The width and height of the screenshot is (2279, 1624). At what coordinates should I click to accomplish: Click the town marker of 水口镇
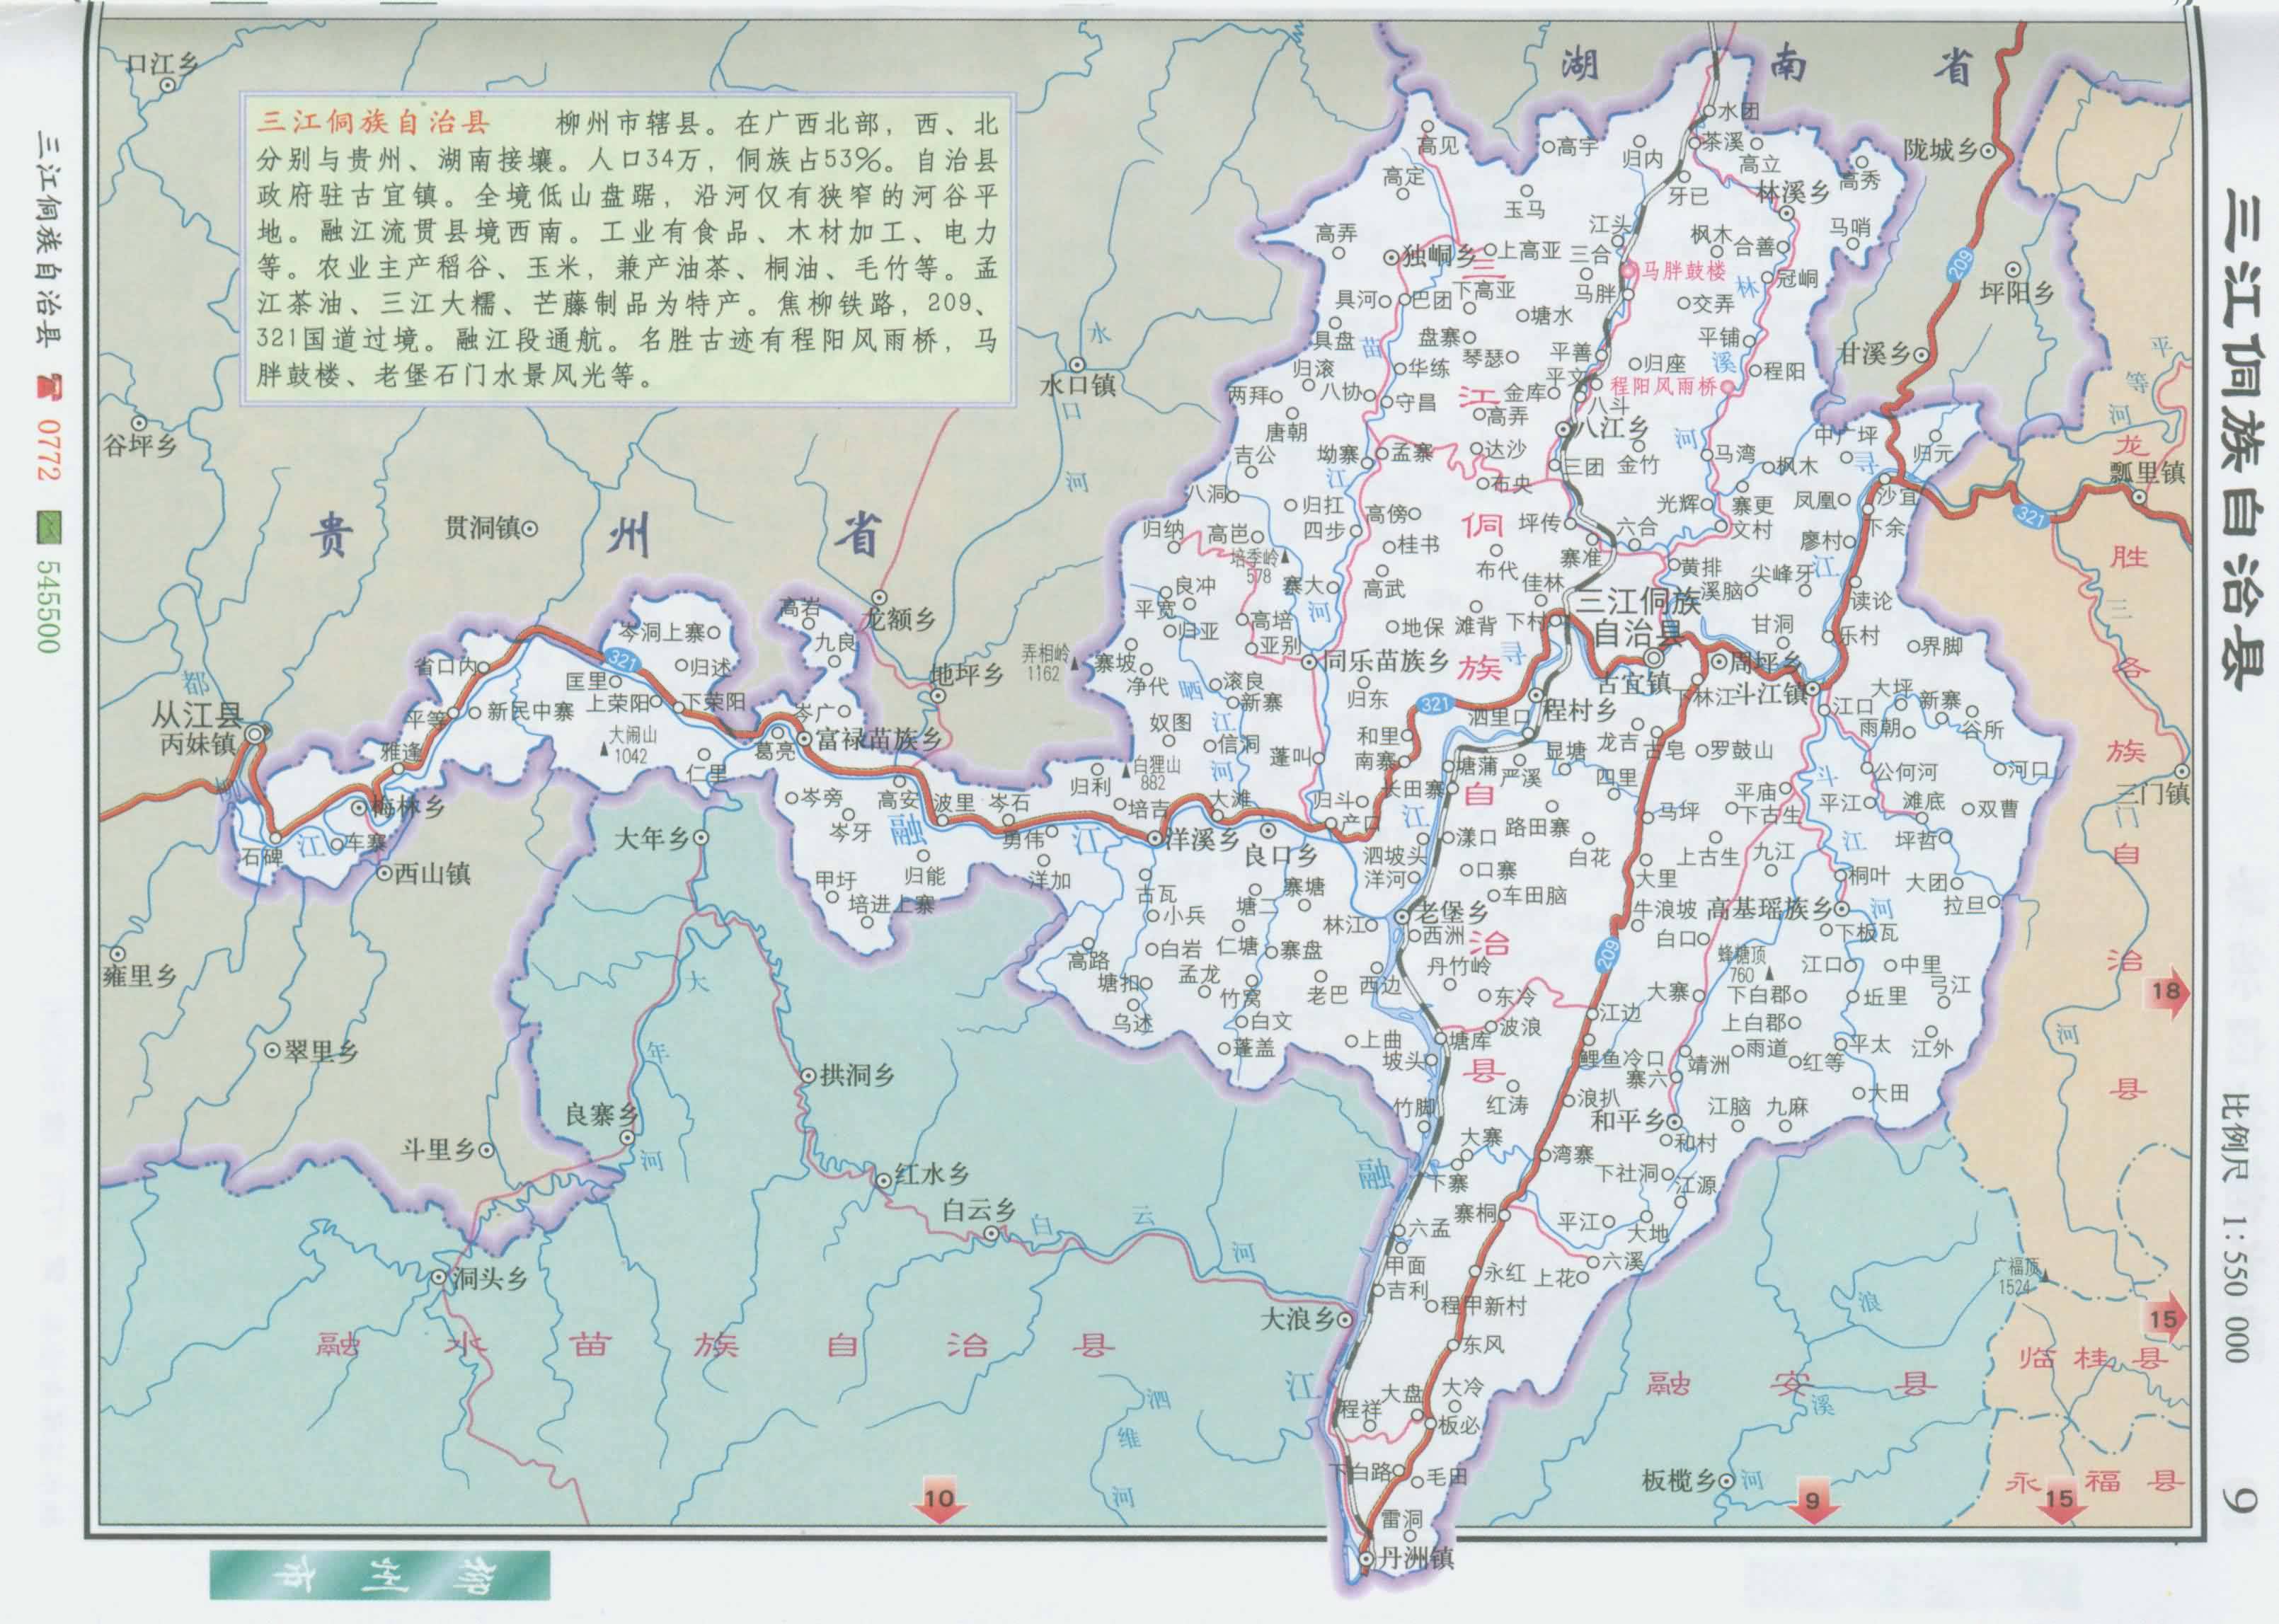point(1078,366)
